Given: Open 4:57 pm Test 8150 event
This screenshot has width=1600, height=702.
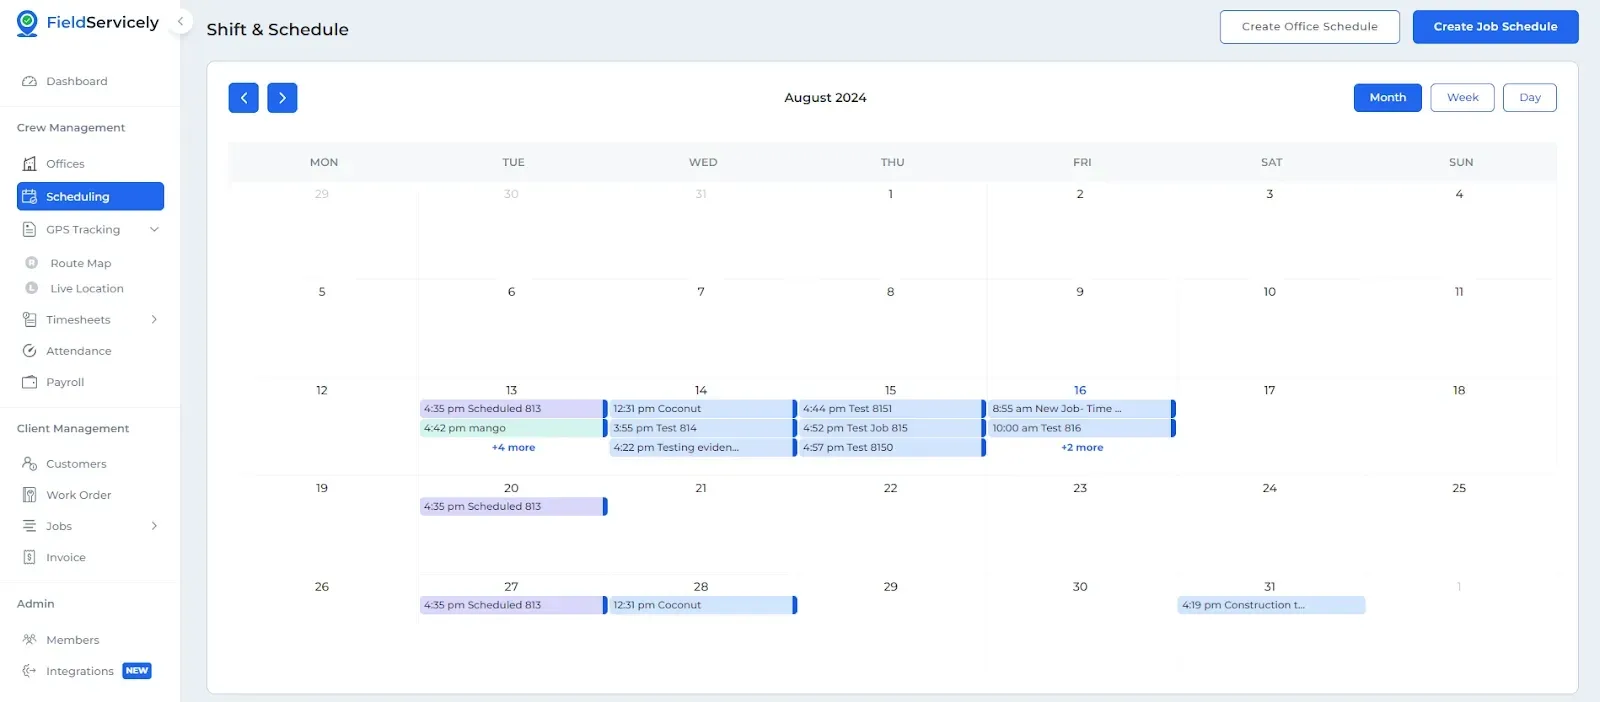Looking at the screenshot, I should tap(892, 448).
